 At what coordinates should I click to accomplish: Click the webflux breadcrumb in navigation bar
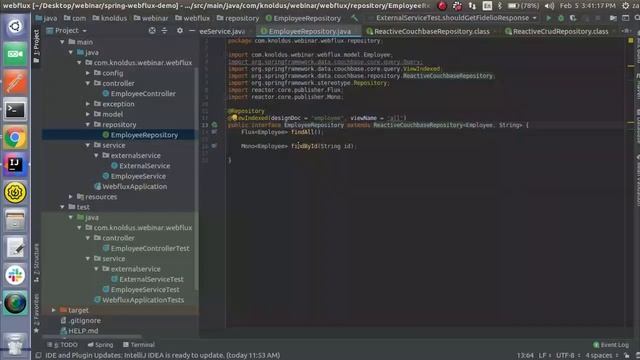(x=192, y=18)
